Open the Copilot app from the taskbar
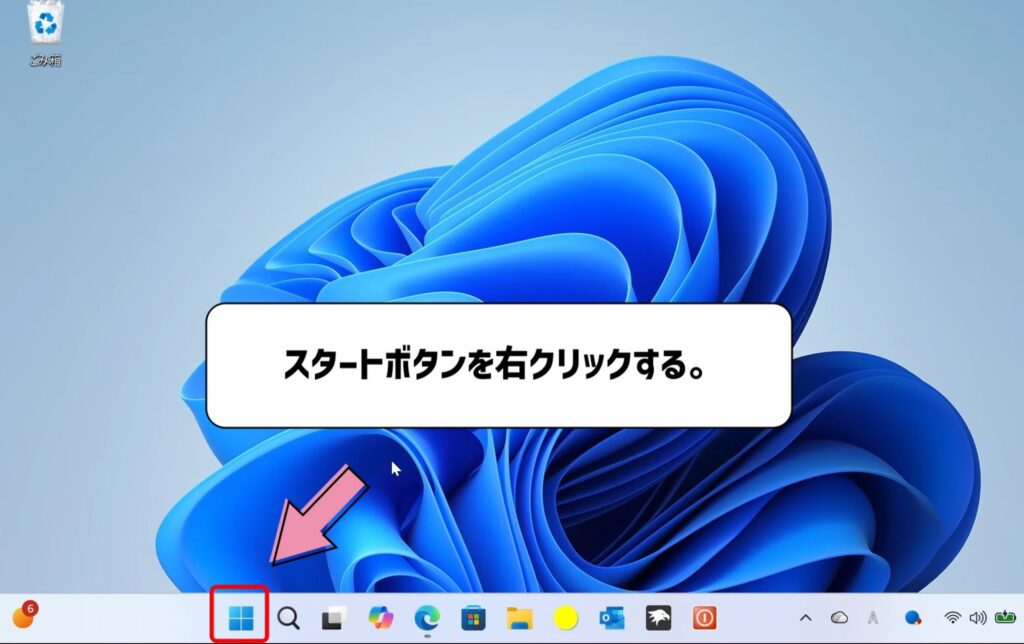This screenshot has width=1024, height=644. pyautogui.click(x=380, y=618)
